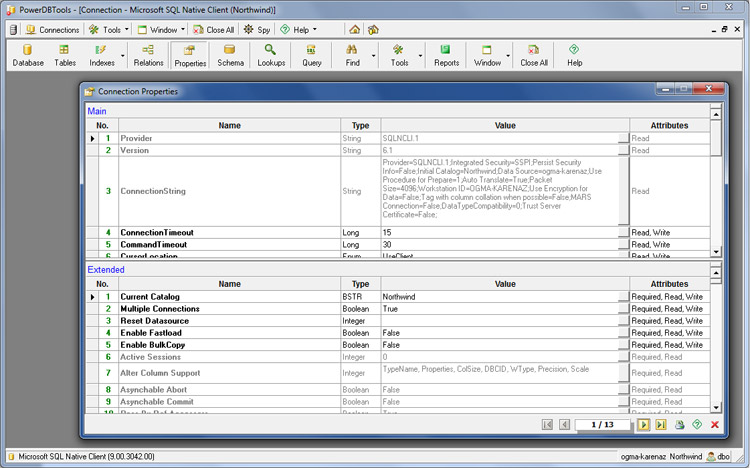Screen dimensions: 750x468
Task: Click the print icon in navigator
Action: click(679, 425)
